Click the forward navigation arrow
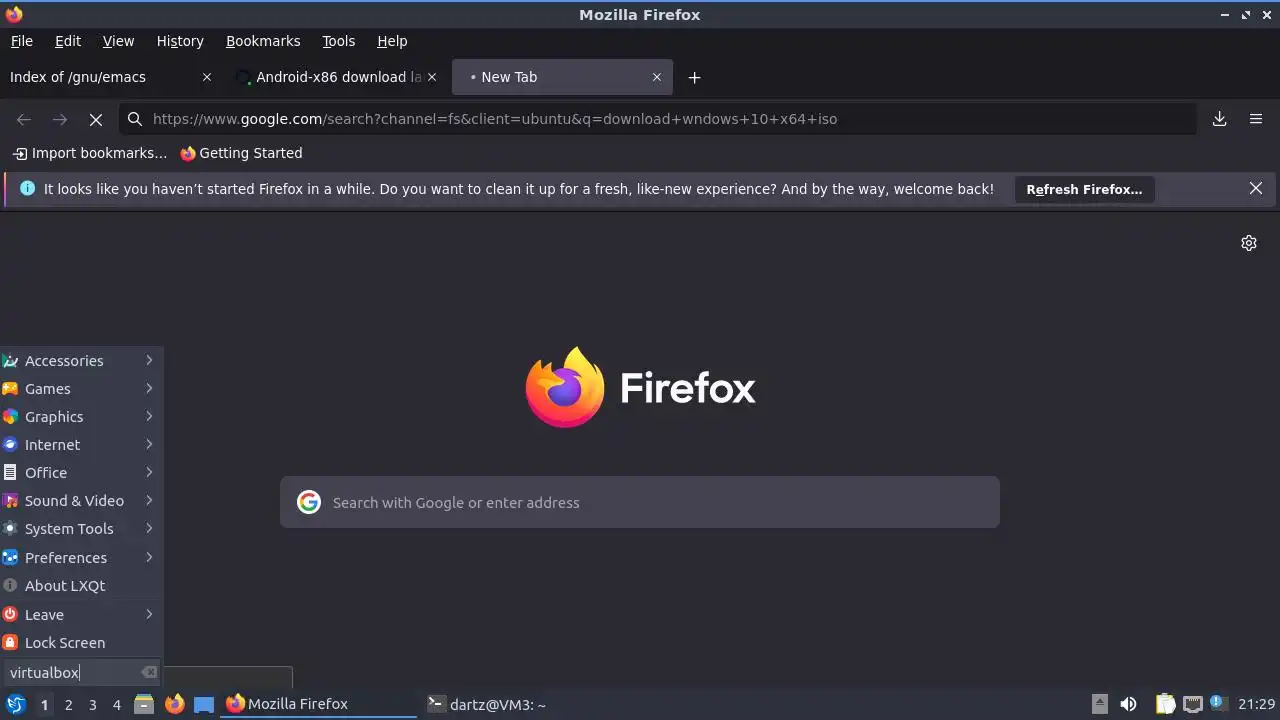 pyautogui.click(x=60, y=119)
